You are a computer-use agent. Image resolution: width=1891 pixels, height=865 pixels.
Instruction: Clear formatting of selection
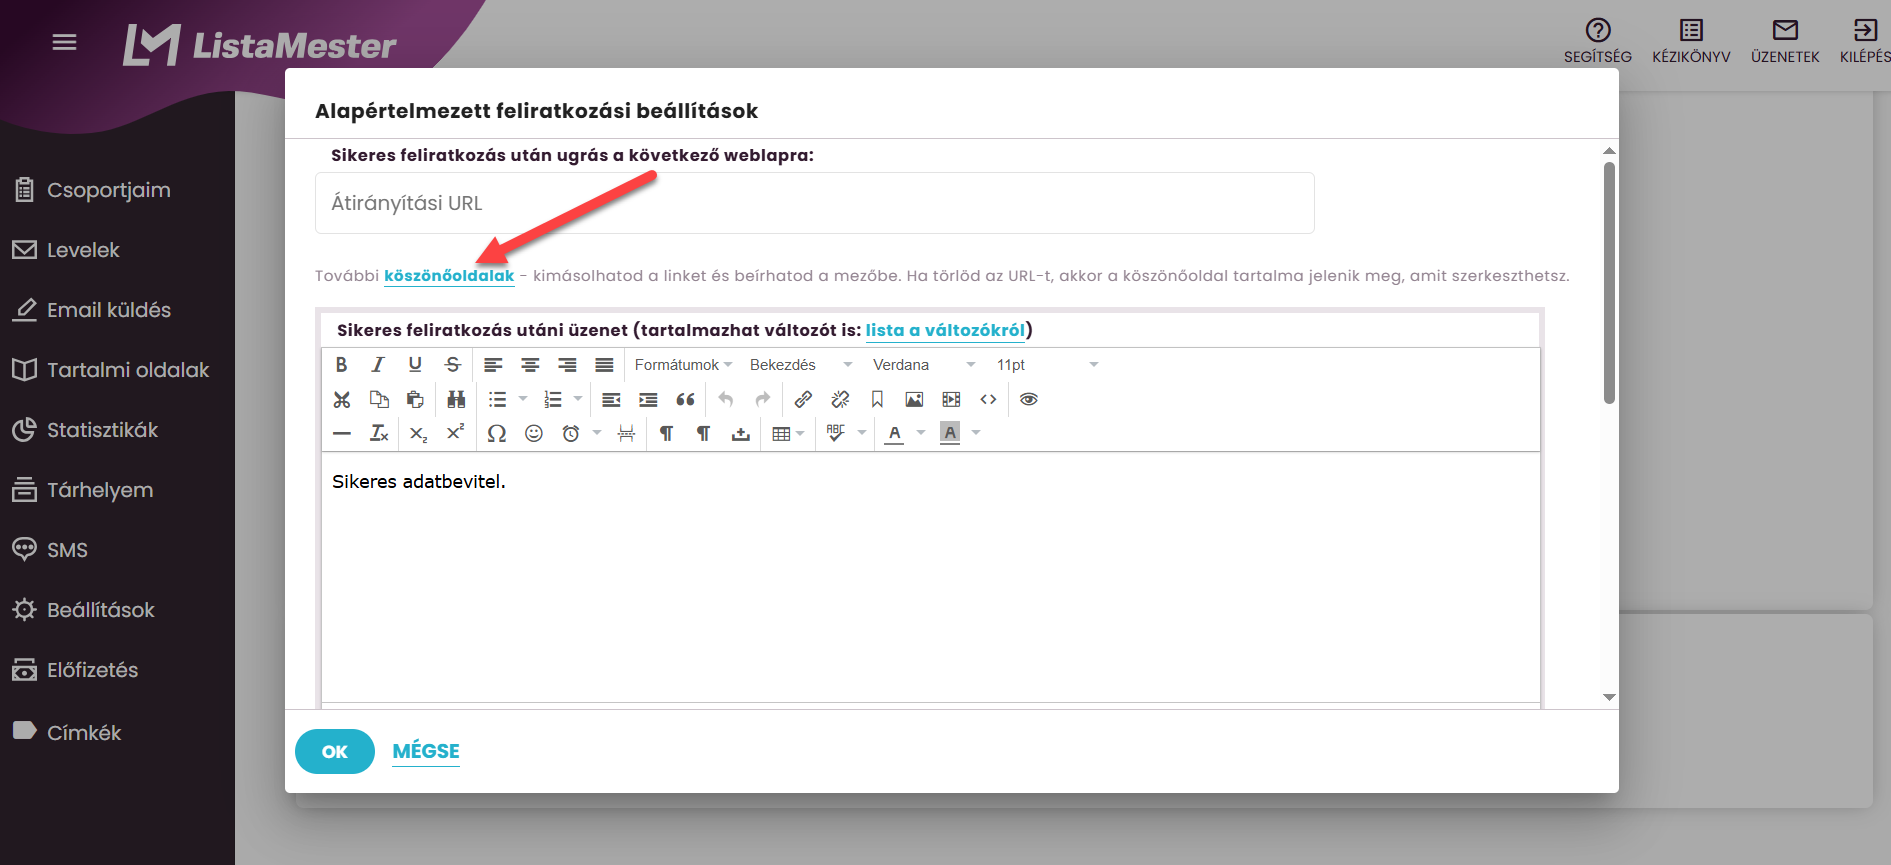[378, 433]
